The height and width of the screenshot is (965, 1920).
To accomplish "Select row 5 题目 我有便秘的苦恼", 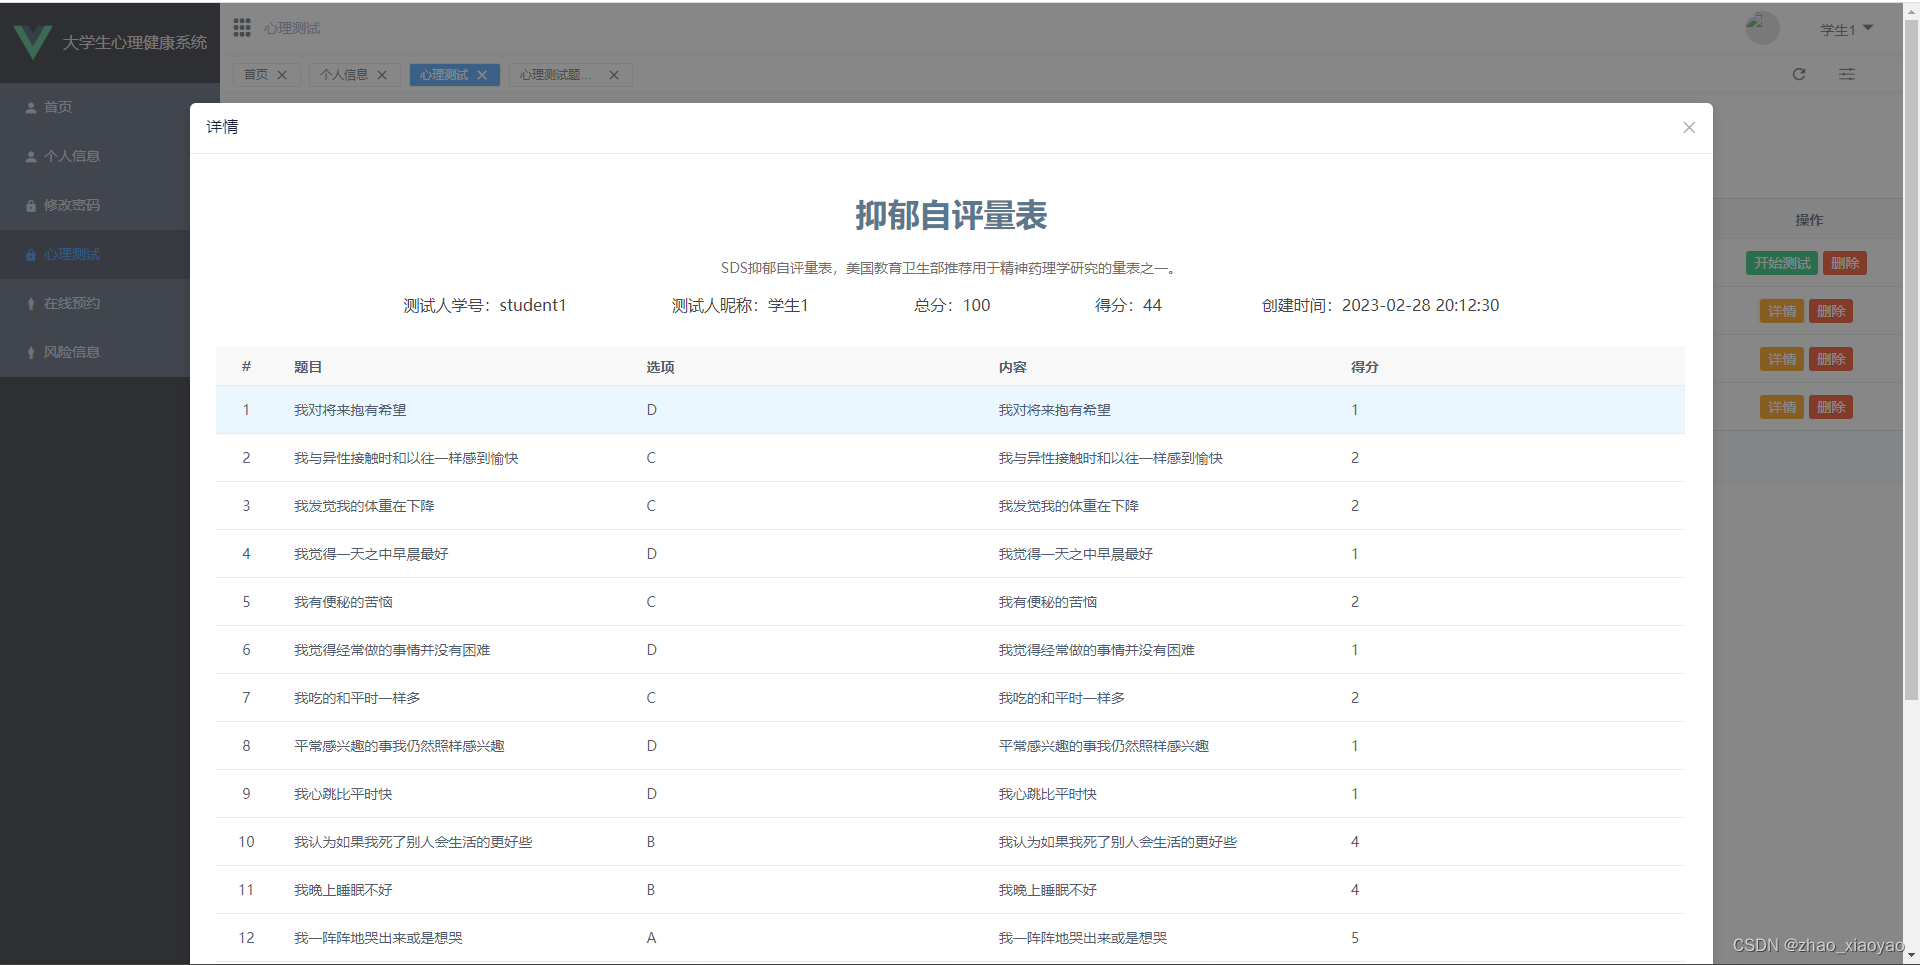I will 343,602.
